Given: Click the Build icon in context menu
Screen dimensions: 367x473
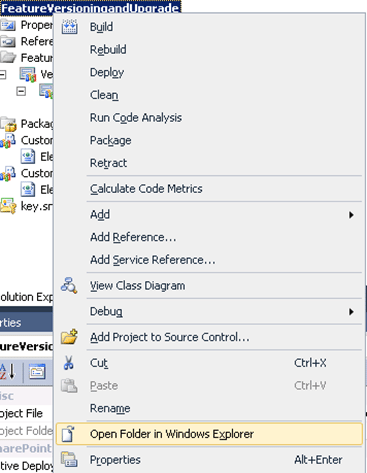Looking at the screenshot, I should [69, 27].
